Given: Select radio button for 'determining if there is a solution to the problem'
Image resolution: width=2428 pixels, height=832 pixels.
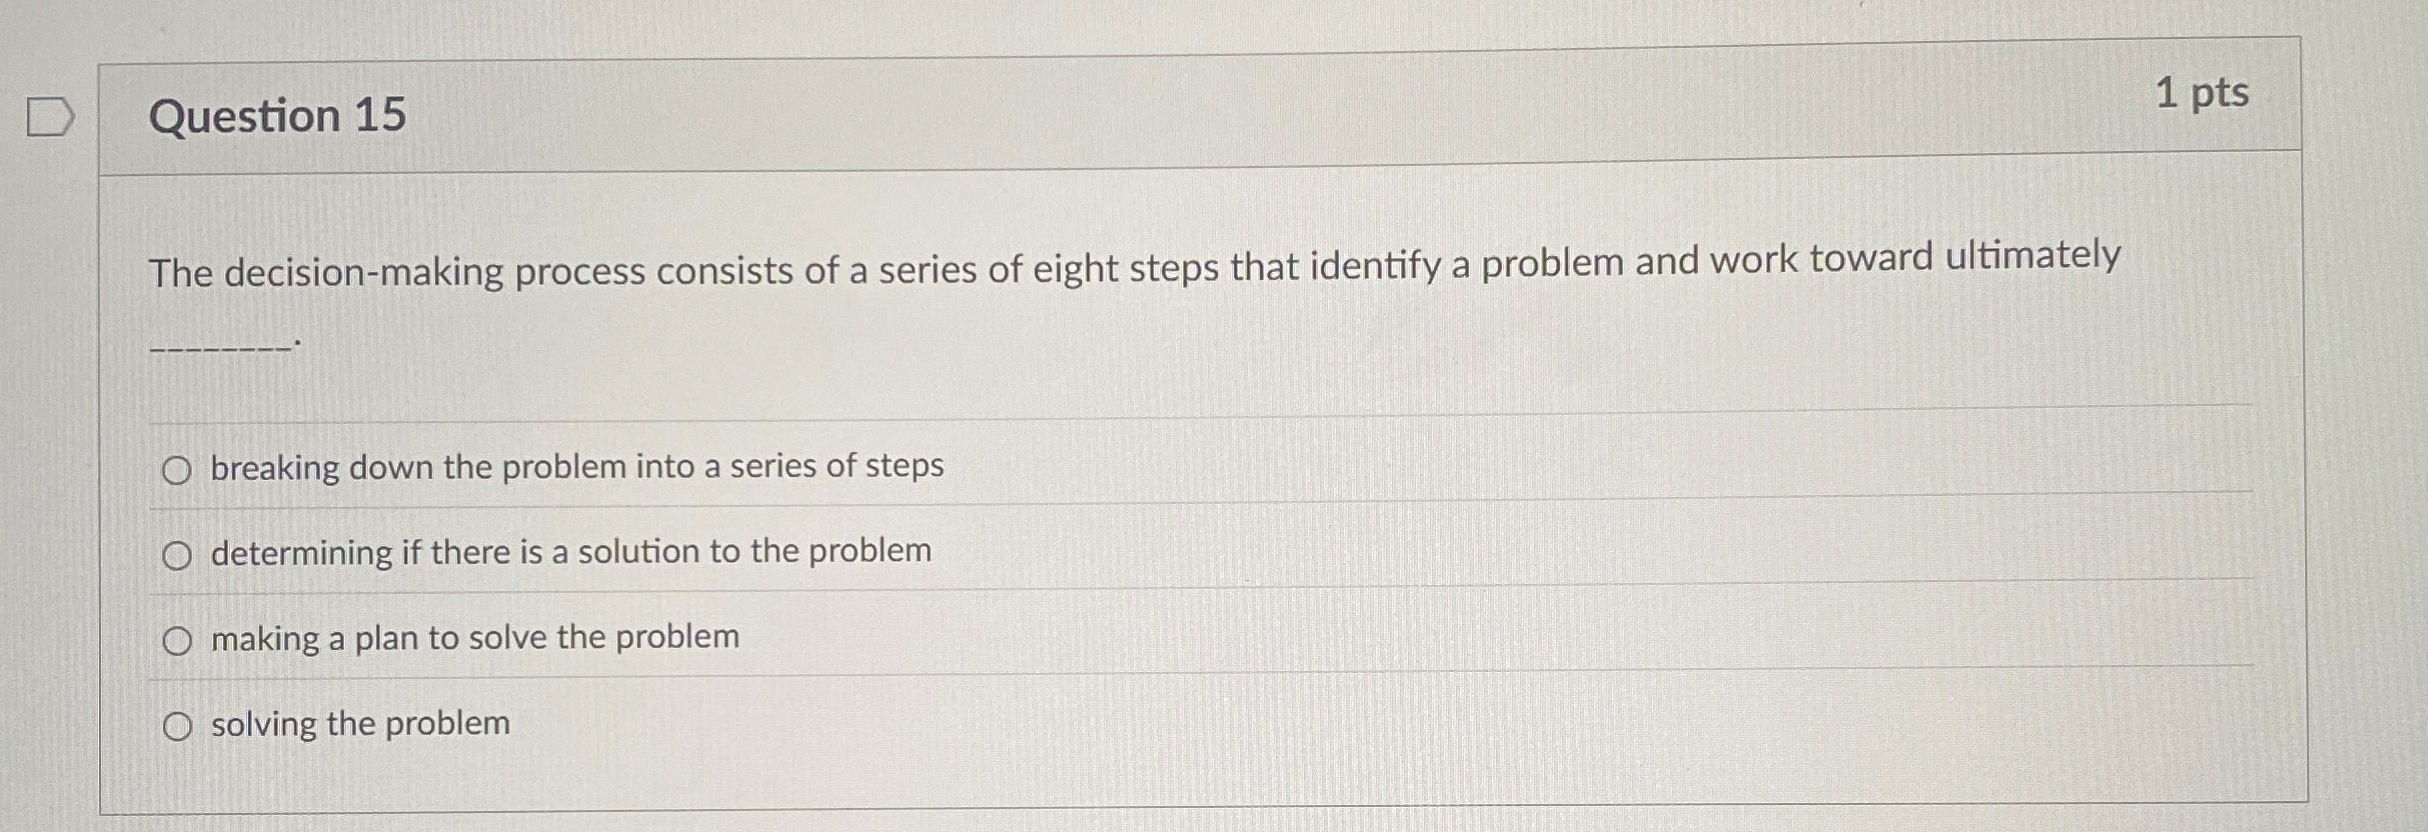Looking at the screenshot, I should click(x=177, y=553).
